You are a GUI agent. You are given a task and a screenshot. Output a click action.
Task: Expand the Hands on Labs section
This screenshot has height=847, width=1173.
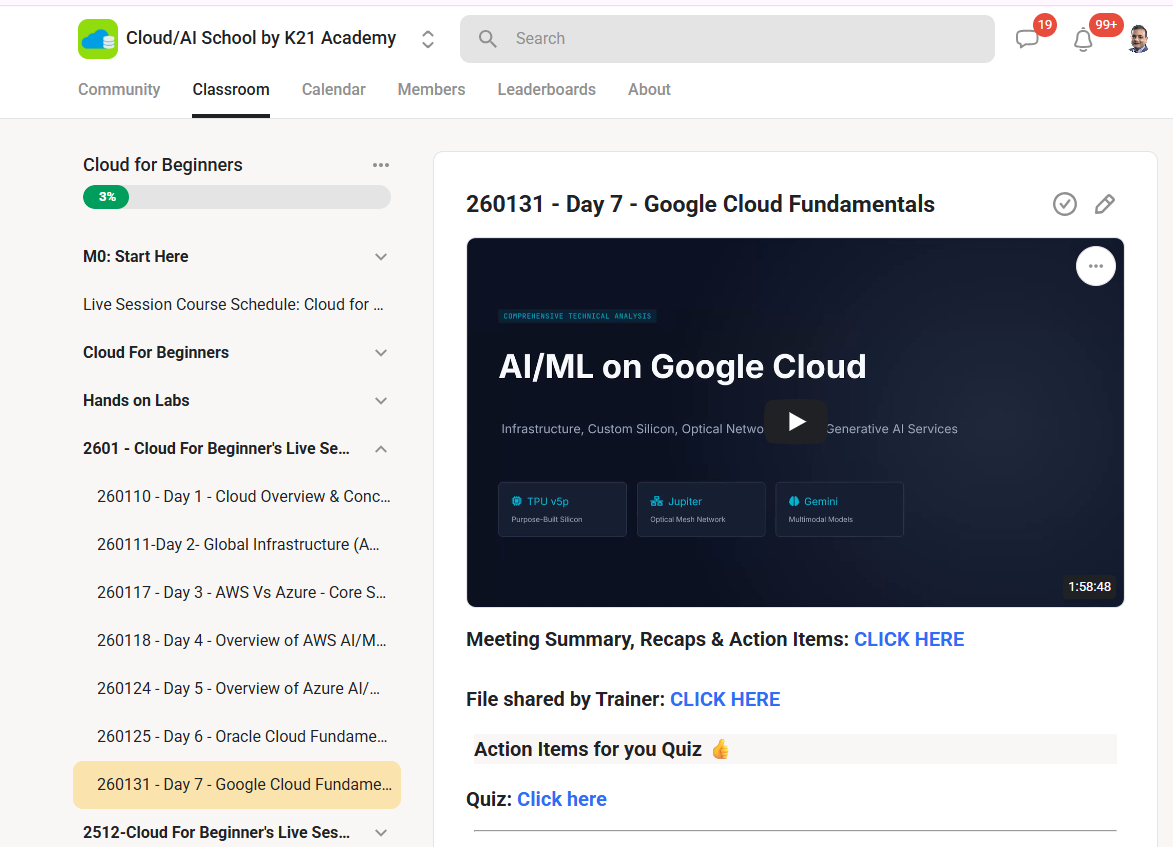point(381,401)
